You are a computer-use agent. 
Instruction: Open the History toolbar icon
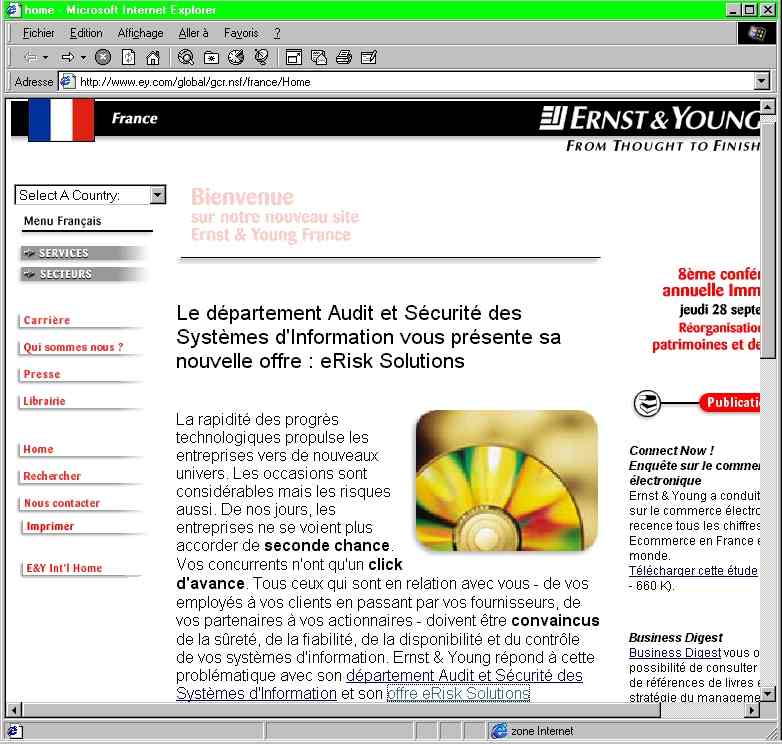(x=236, y=58)
